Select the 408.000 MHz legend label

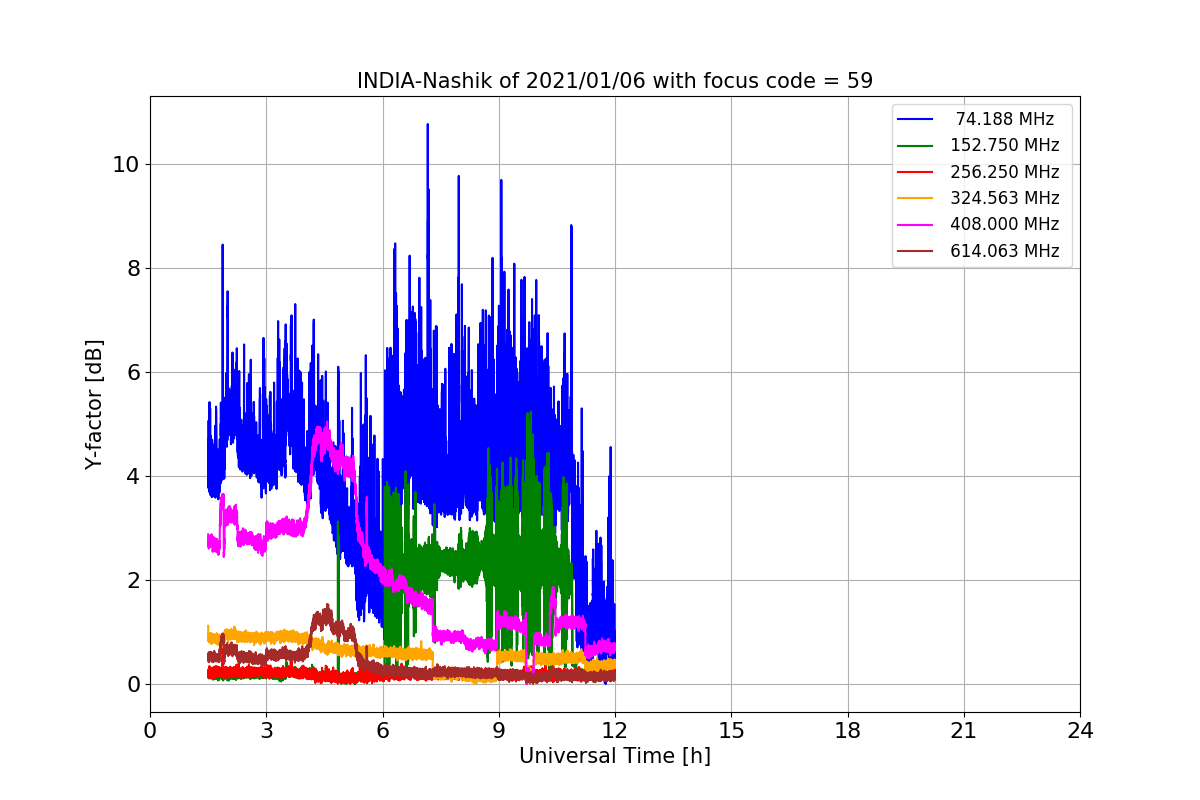[1005, 225]
